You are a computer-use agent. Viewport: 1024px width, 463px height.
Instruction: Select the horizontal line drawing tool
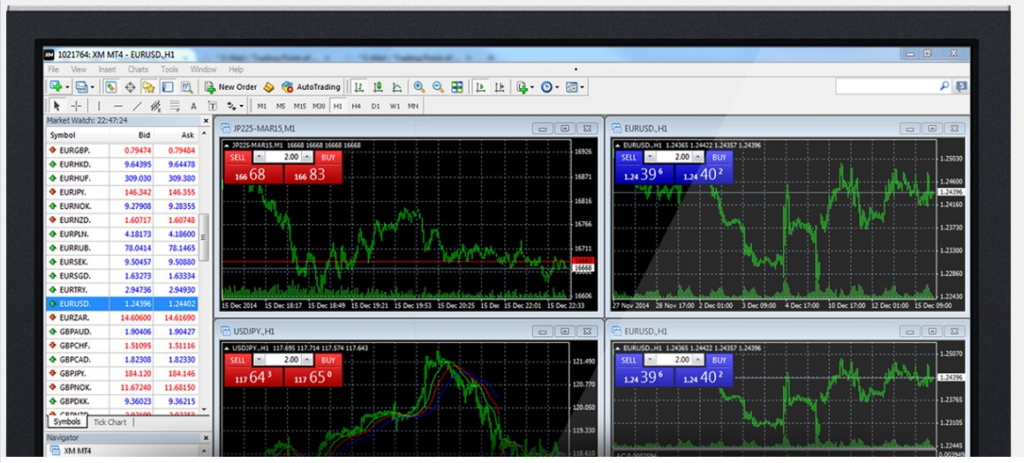[118, 105]
